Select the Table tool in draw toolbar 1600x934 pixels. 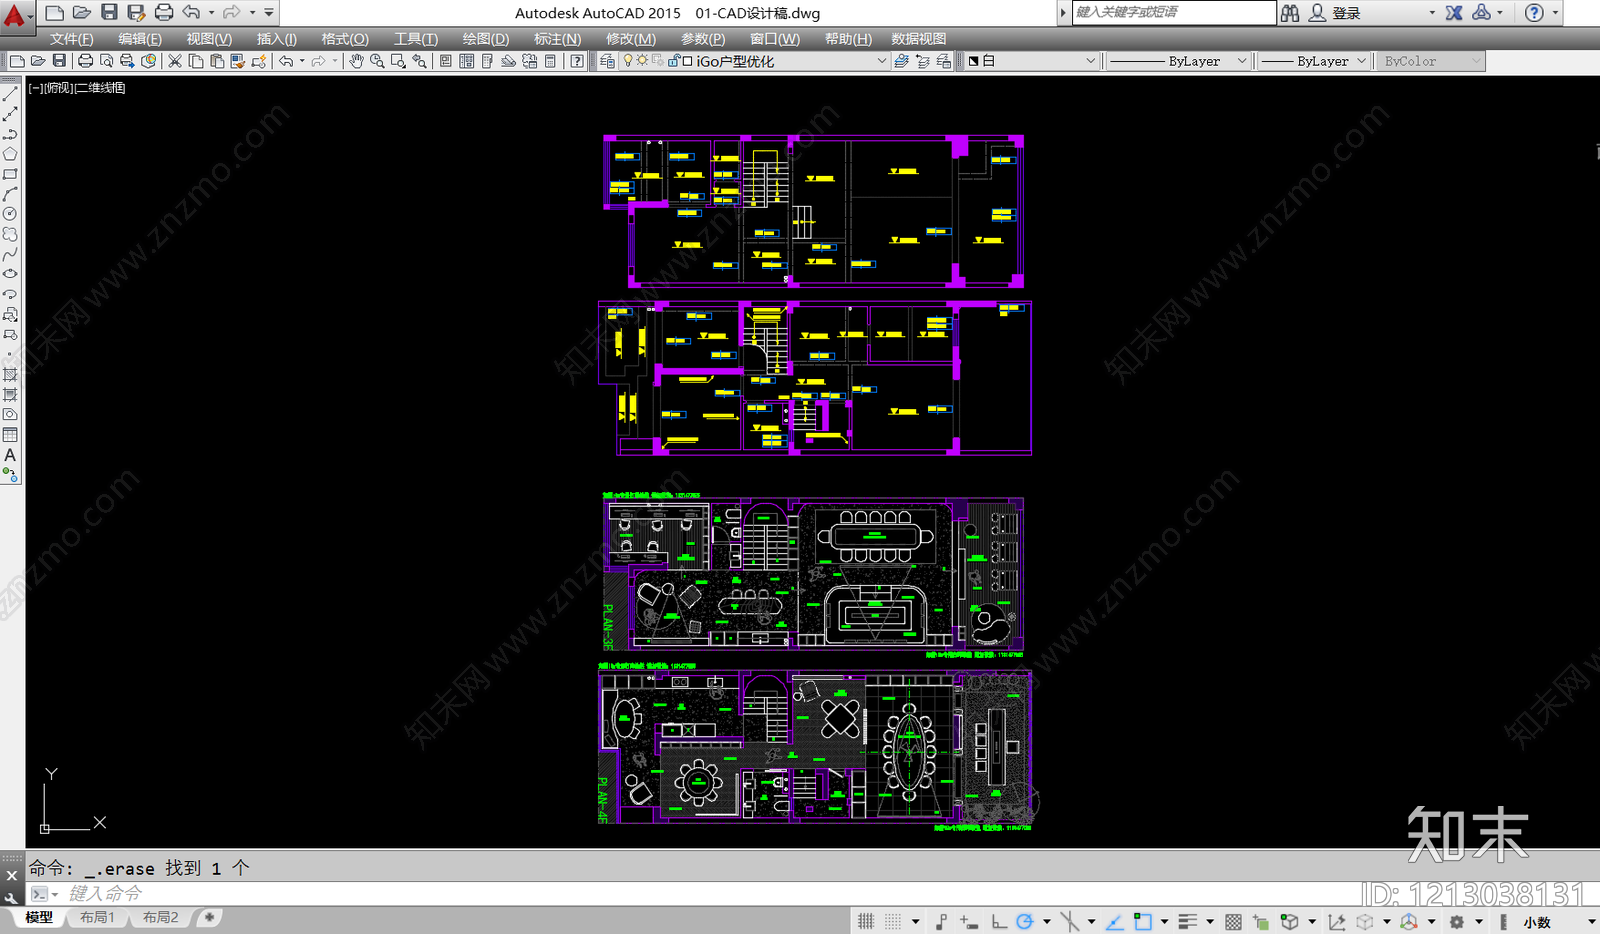(10, 435)
